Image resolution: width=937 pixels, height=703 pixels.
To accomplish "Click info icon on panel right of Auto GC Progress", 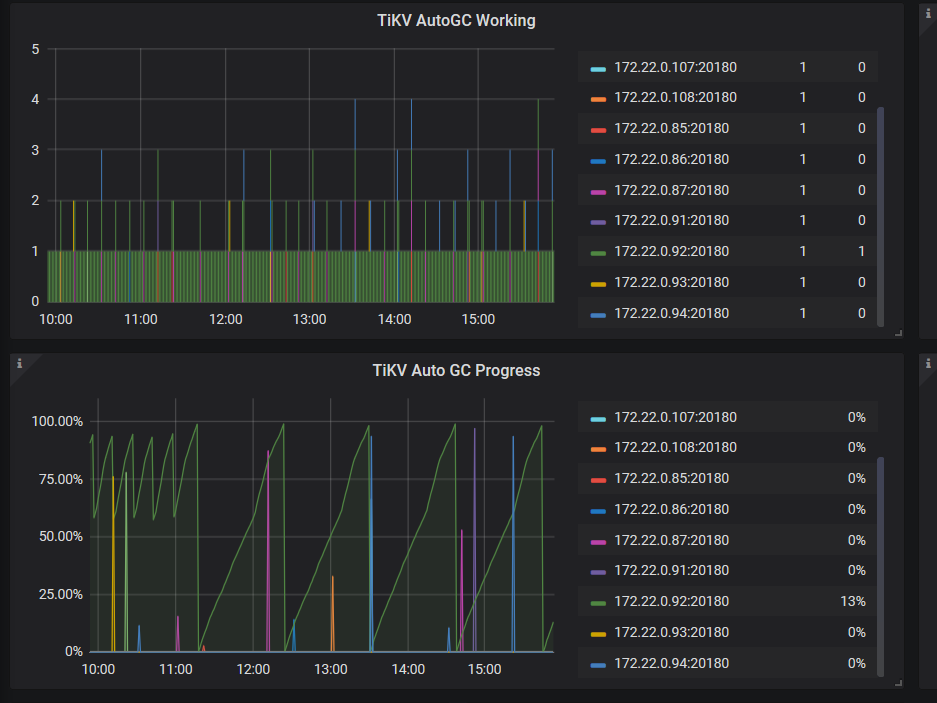I will coord(927,364).
